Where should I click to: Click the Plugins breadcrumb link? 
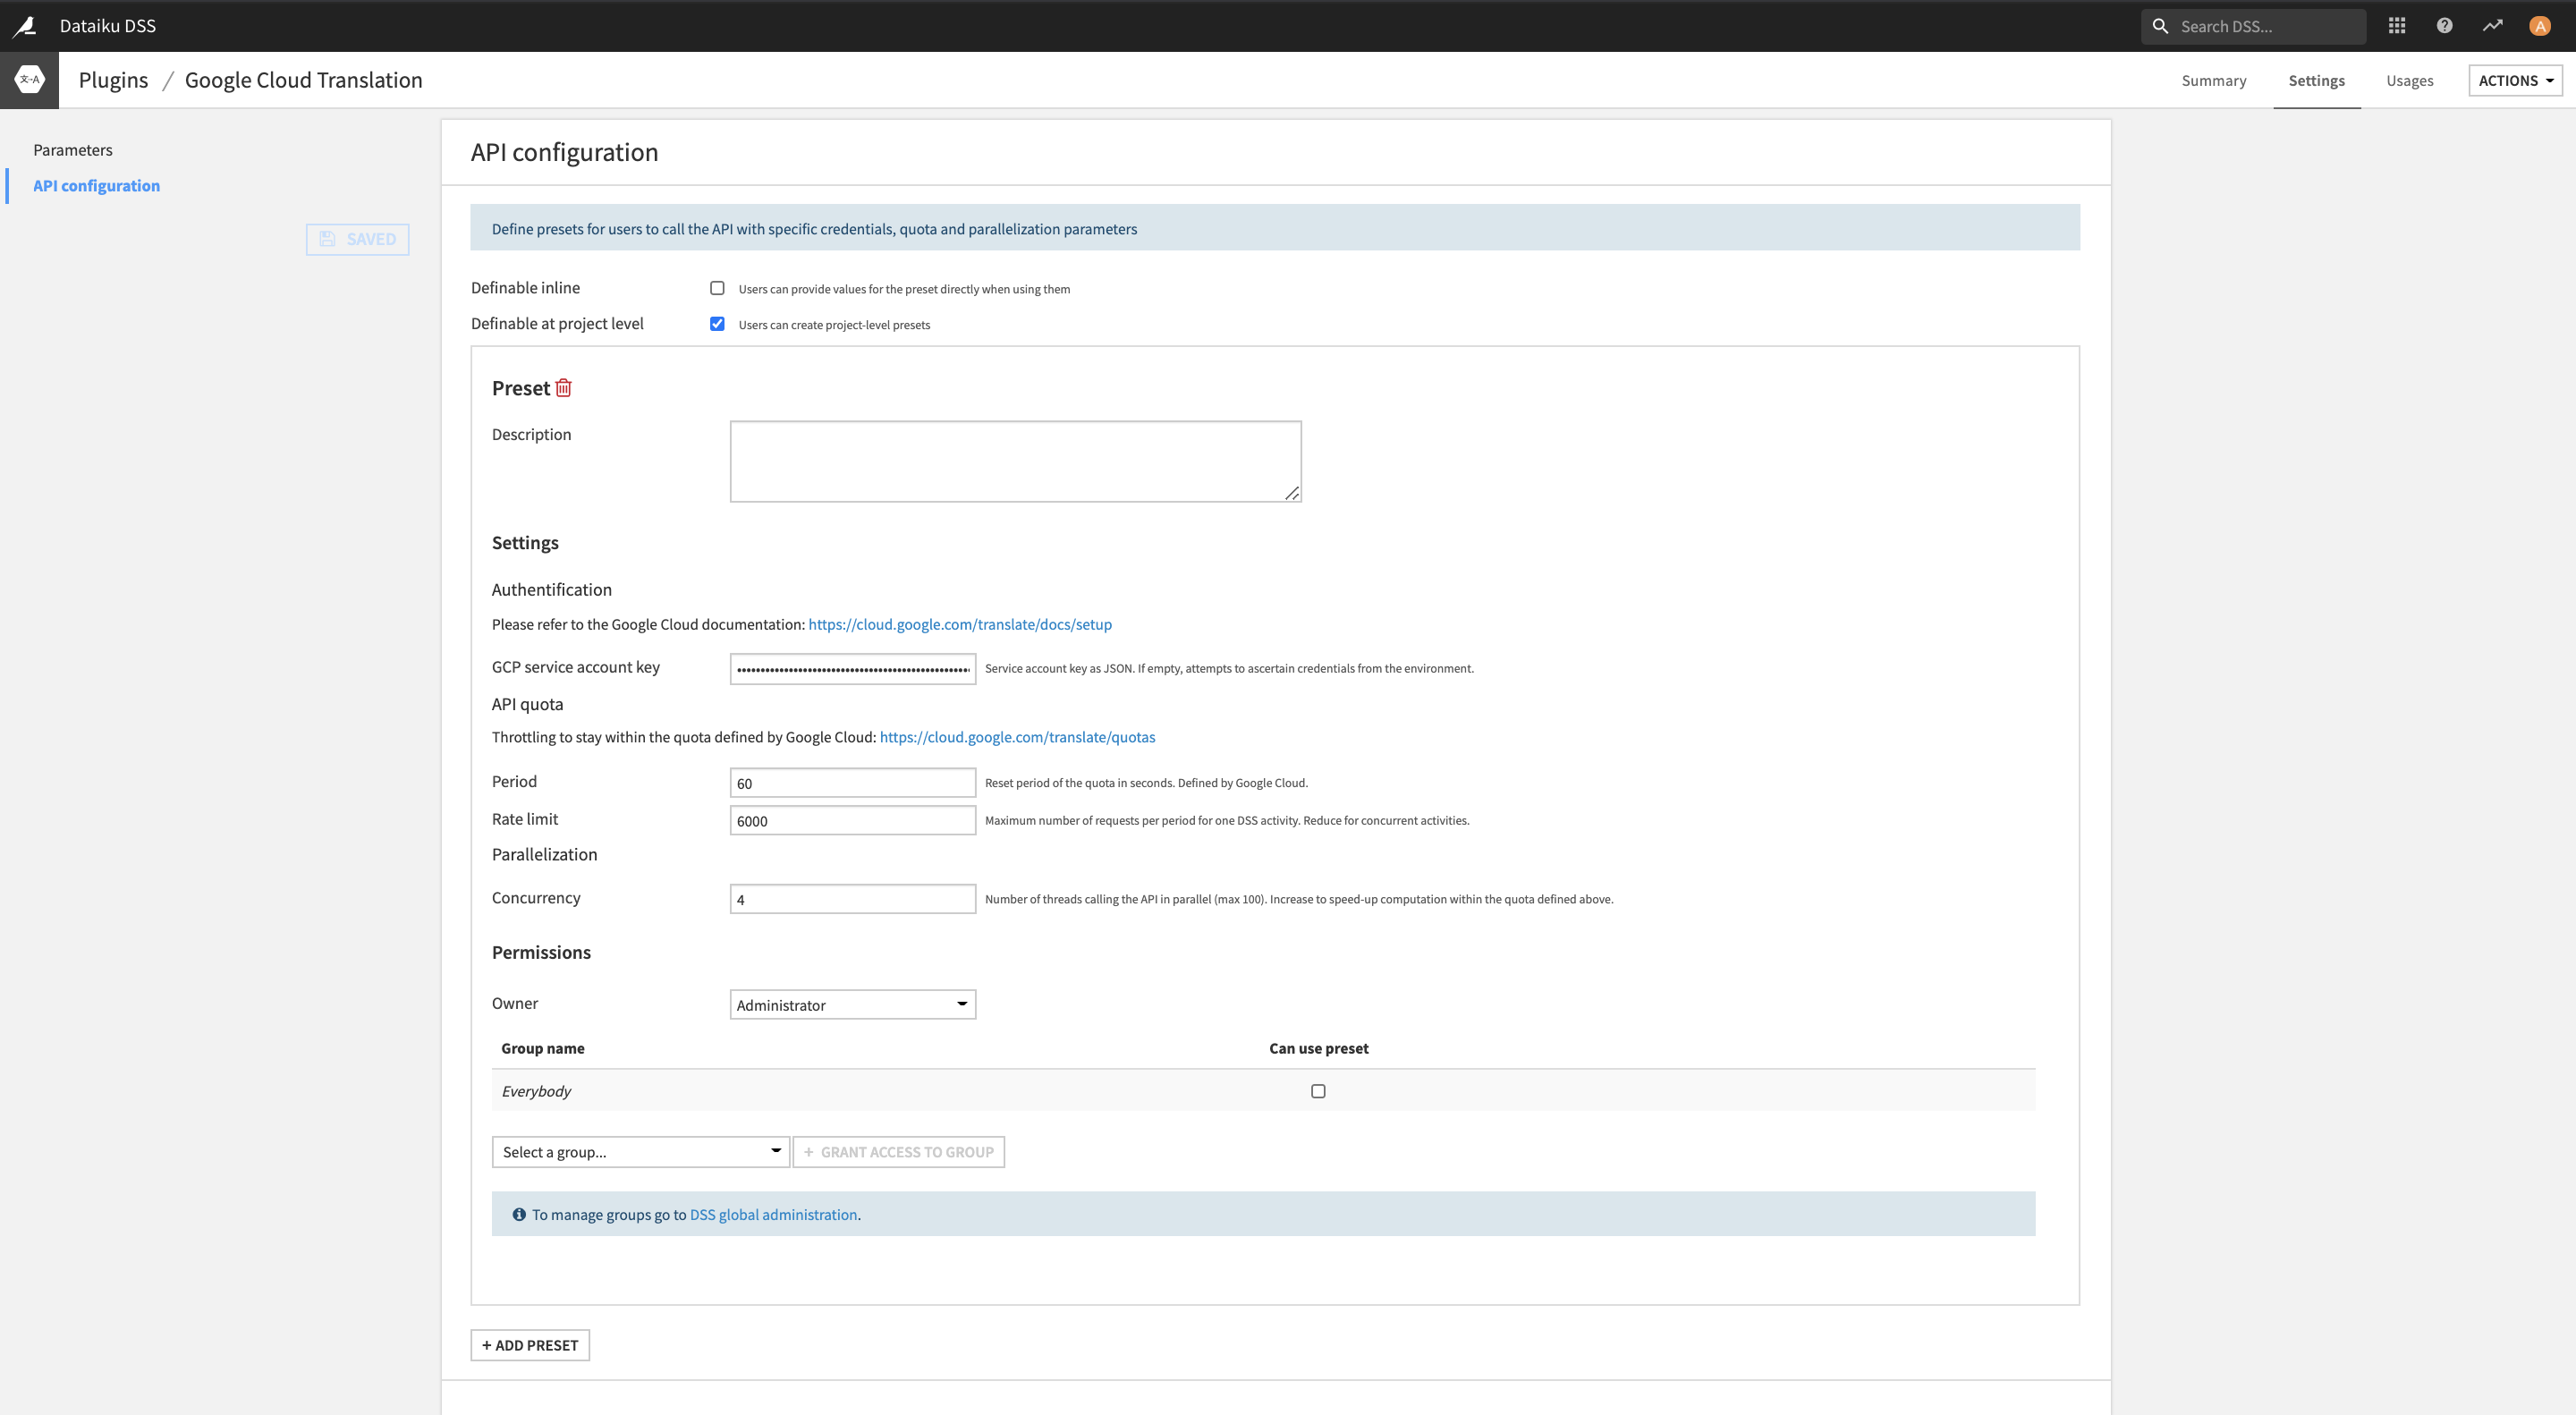(113, 80)
